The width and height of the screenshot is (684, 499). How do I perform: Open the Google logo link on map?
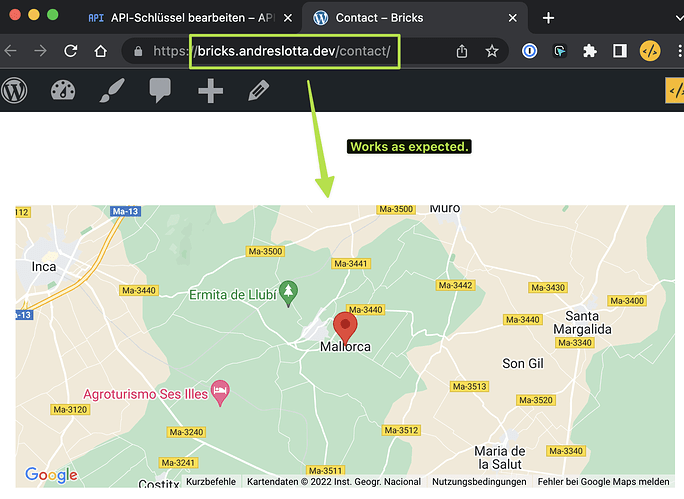pos(51,475)
